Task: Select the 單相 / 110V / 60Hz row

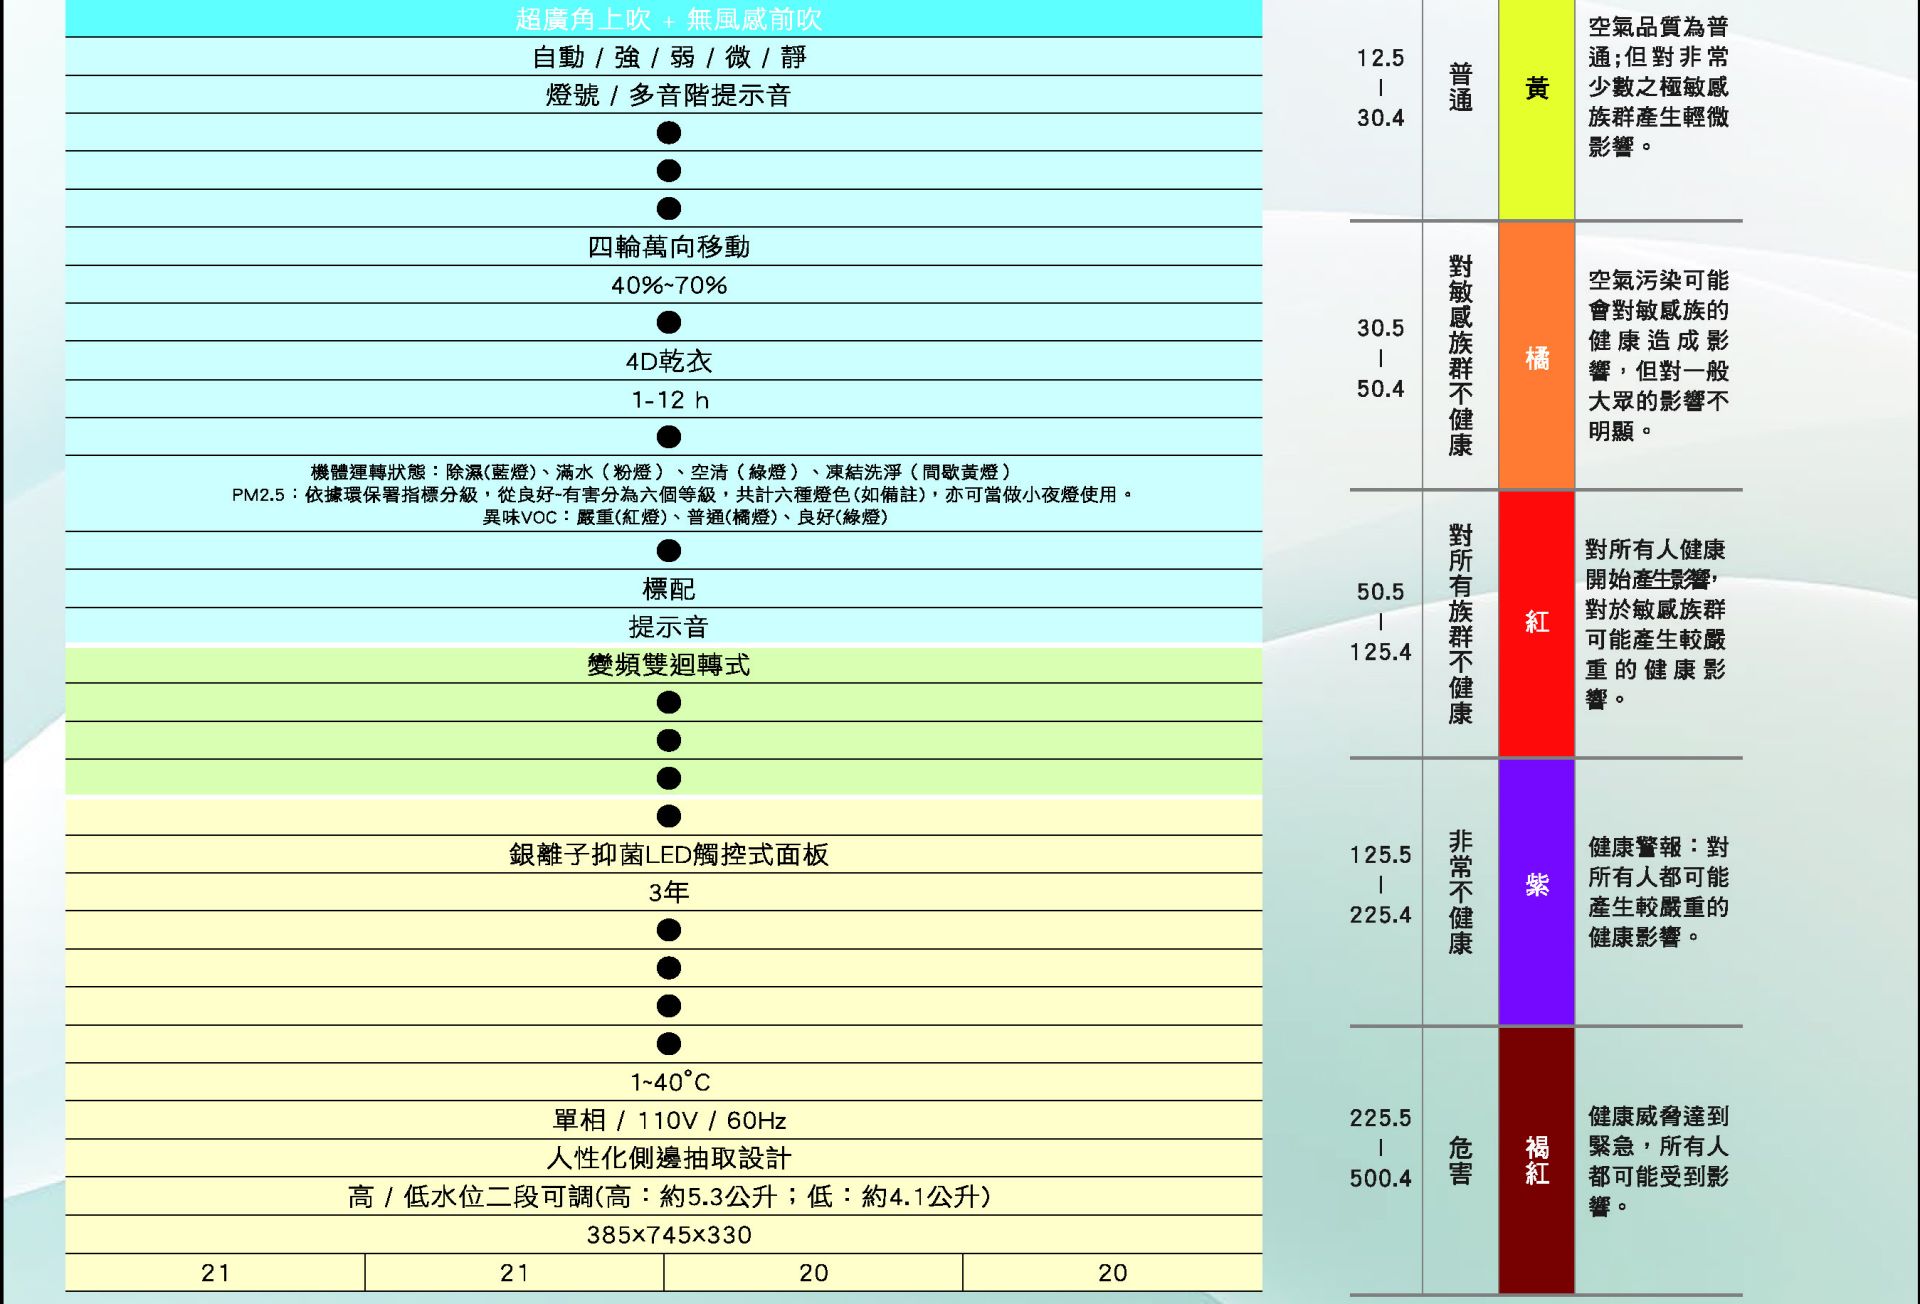Action: pos(668,1120)
